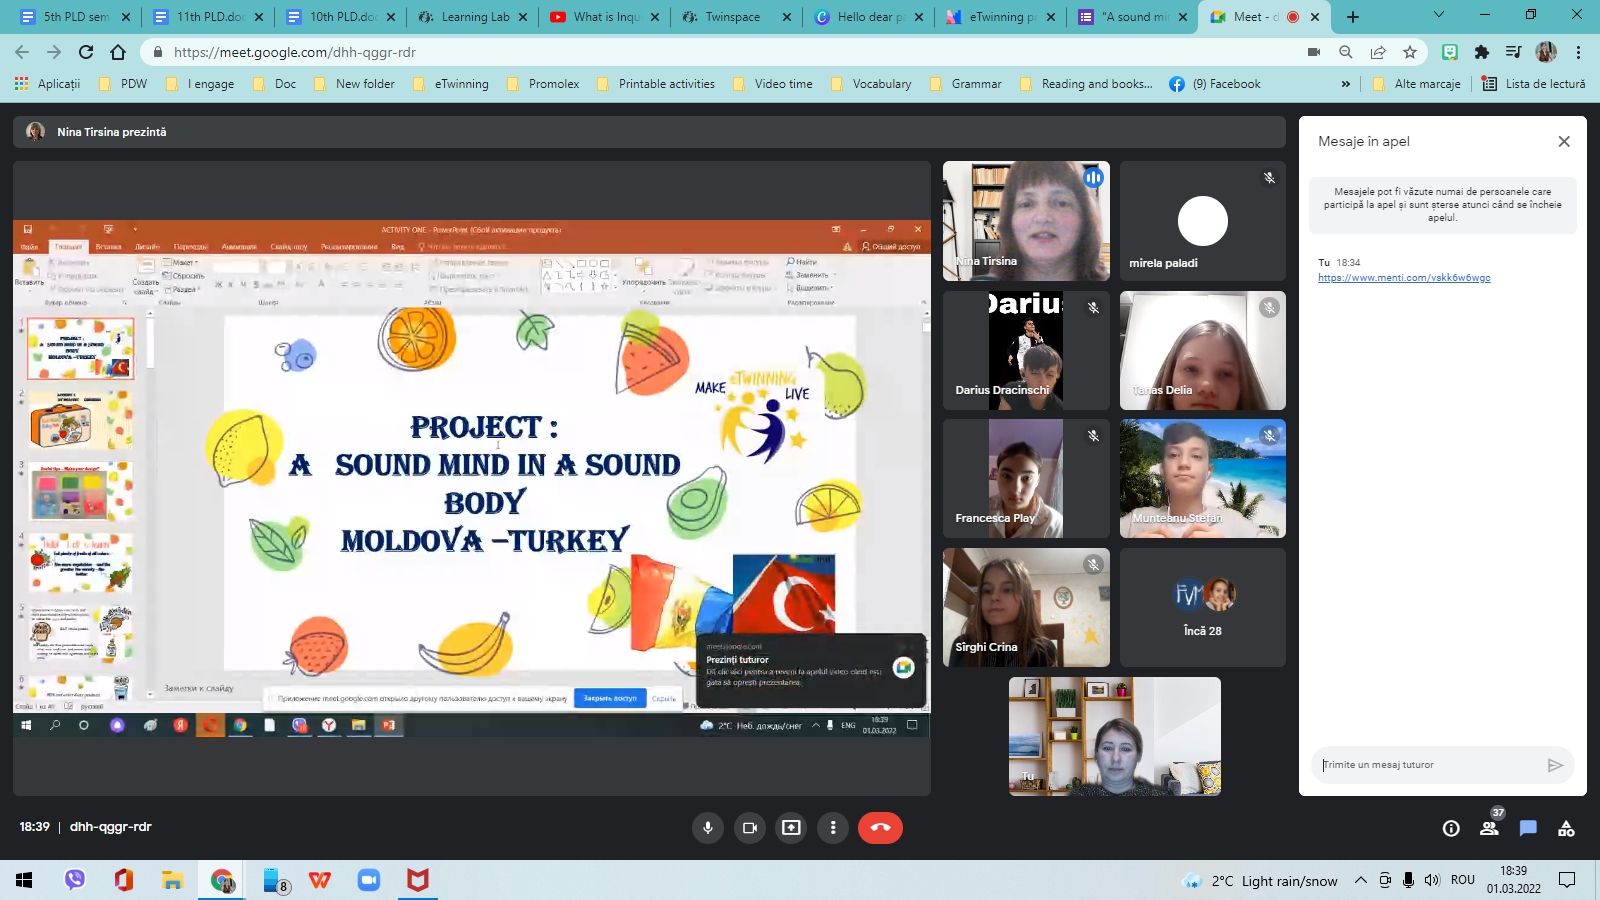Screen dimensions: 1600x900
Task: Open the menti.com link in chat
Action: point(1404,278)
